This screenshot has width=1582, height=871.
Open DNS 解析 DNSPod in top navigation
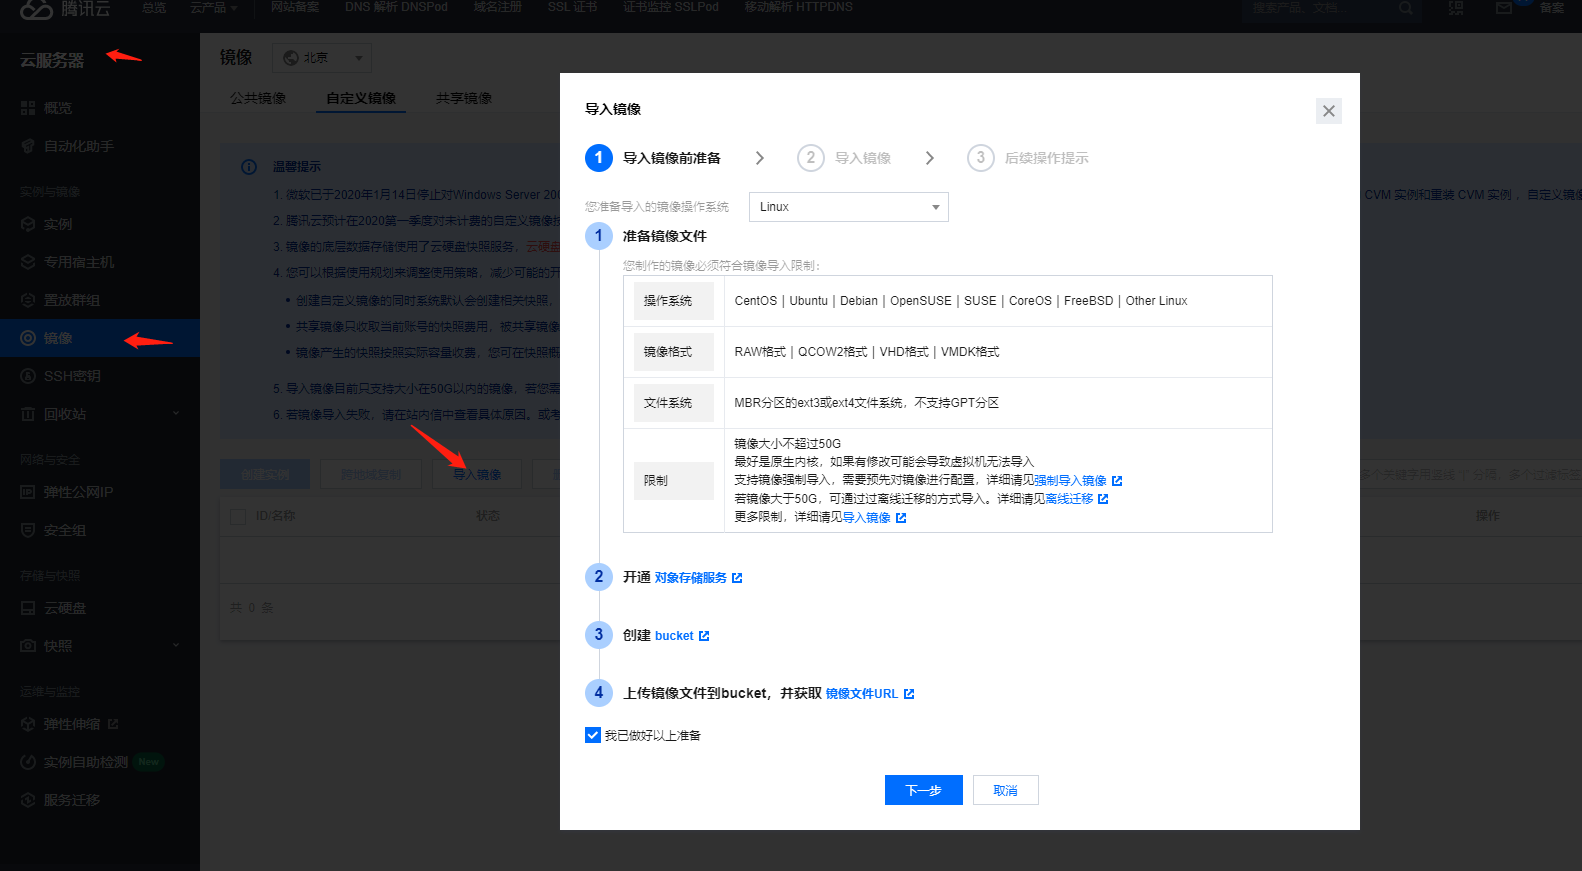click(396, 7)
